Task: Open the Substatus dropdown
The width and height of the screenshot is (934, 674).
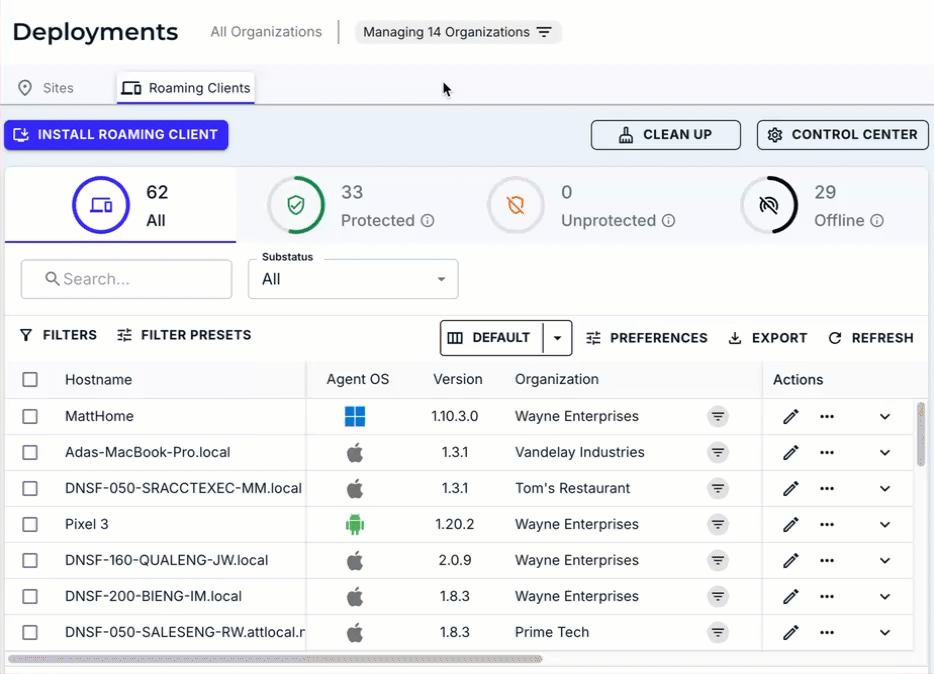Action: tap(353, 279)
